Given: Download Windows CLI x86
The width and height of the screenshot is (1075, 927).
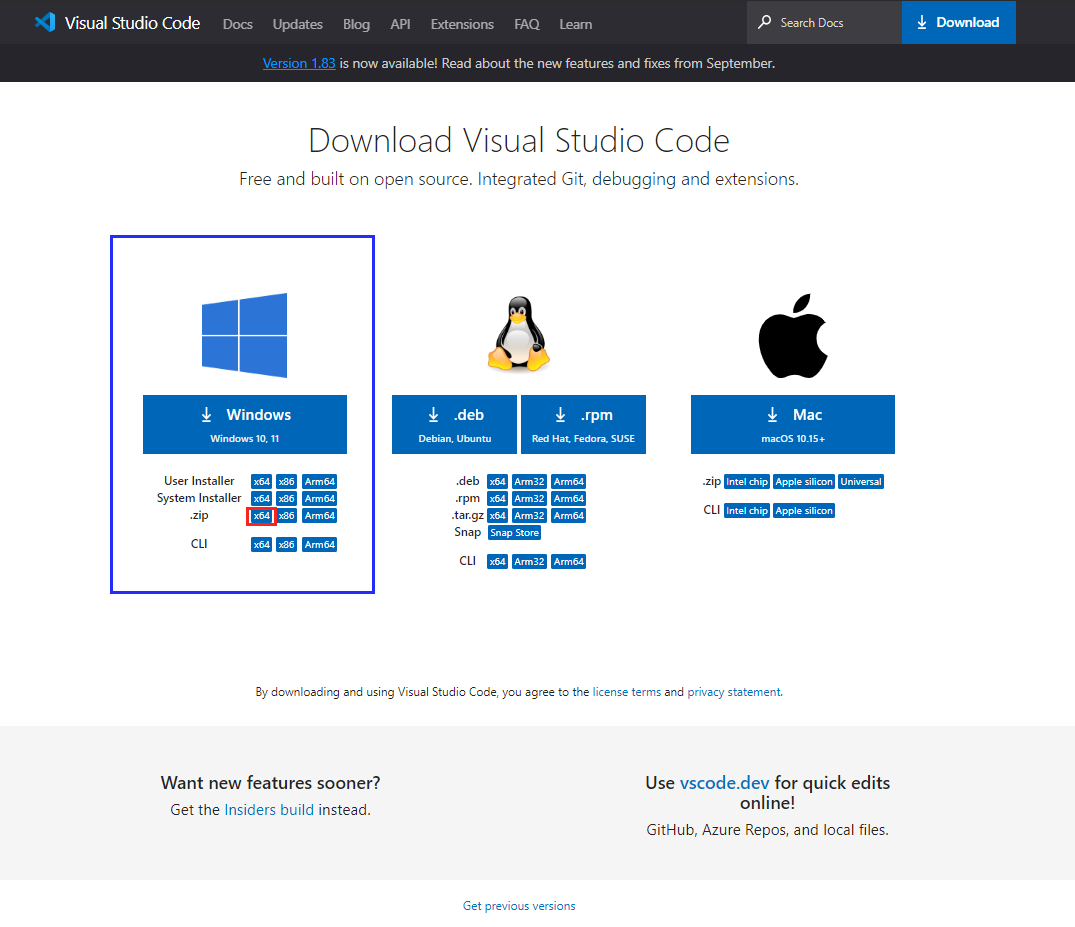Looking at the screenshot, I should (x=287, y=544).
